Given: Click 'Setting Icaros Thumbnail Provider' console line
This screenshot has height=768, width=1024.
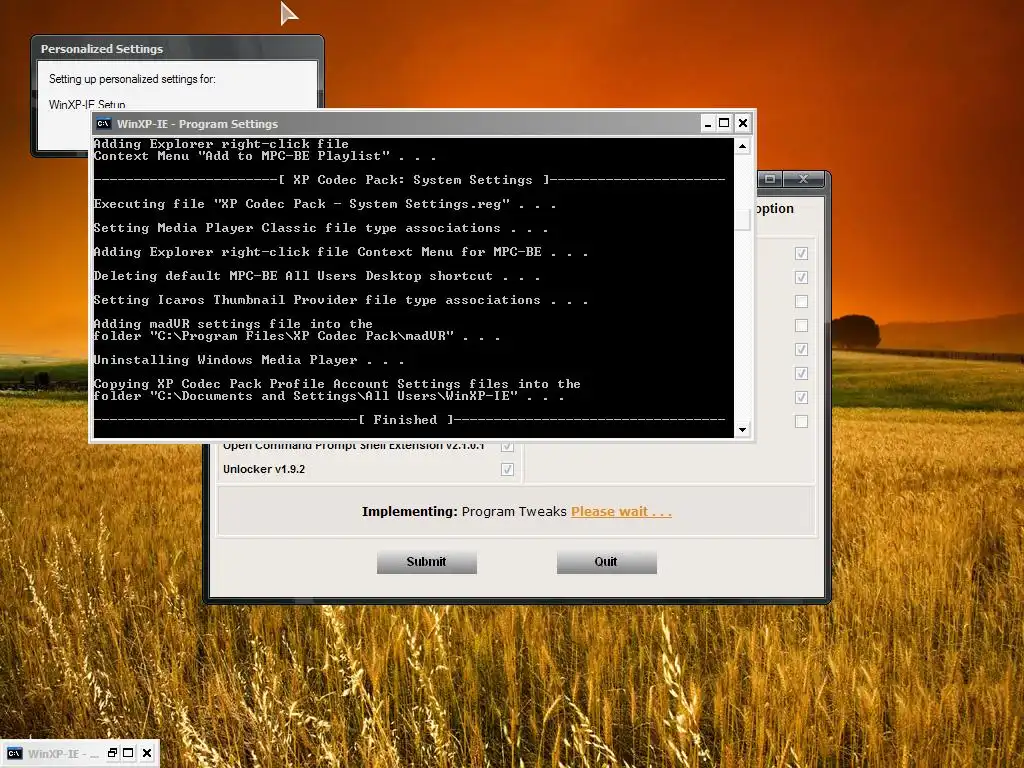Looking at the screenshot, I should point(341,300).
